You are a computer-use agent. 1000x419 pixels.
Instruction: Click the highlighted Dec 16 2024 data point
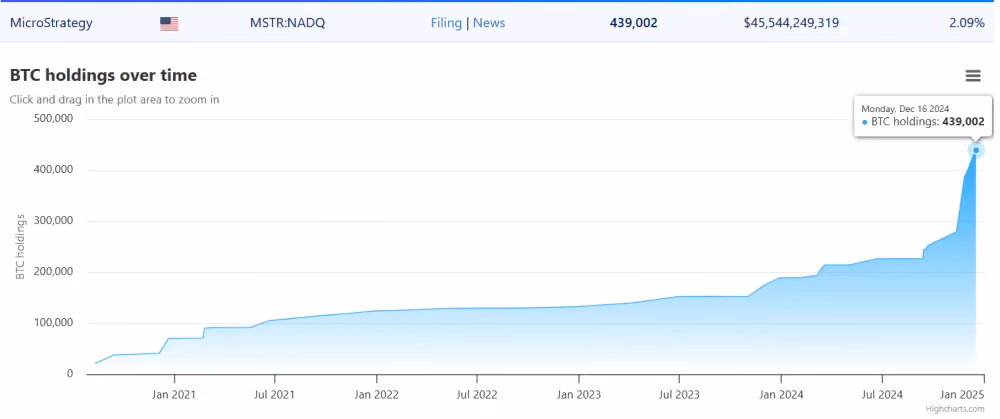pyautogui.click(x=976, y=151)
